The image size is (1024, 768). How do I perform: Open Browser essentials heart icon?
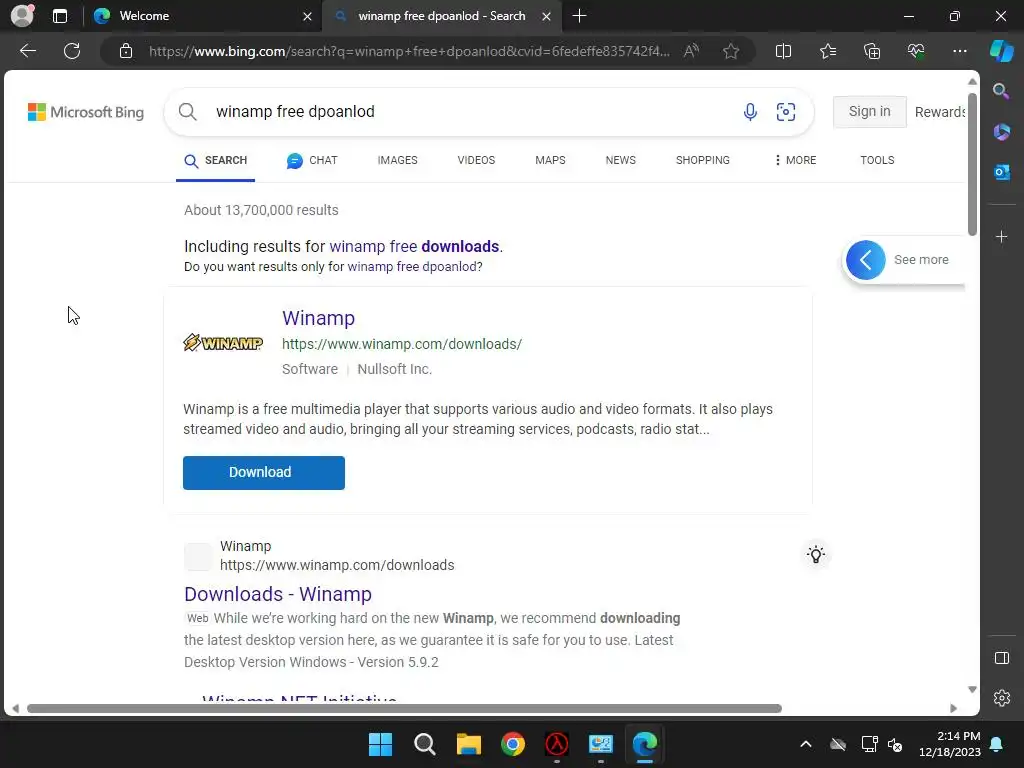tap(916, 51)
